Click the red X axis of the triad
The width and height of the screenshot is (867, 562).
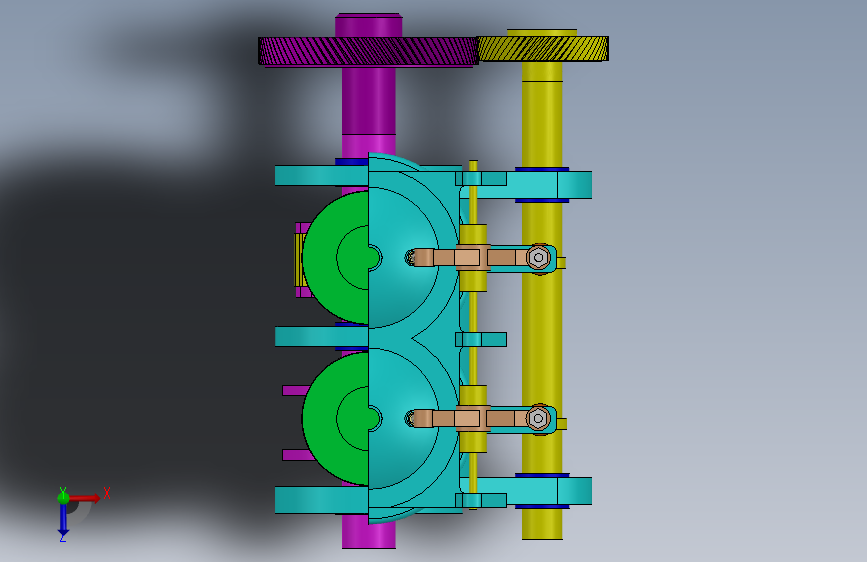[x=86, y=498]
